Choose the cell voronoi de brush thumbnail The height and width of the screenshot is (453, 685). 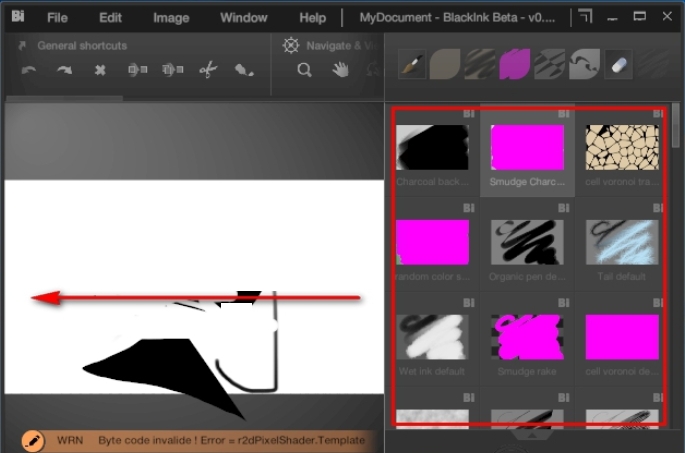[622, 337]
